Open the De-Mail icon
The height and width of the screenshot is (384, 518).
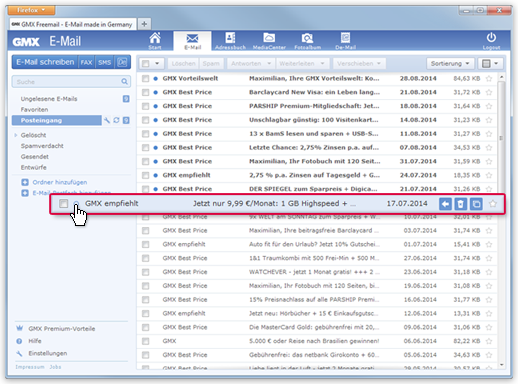pyautogui.click(x=345, y=41)
